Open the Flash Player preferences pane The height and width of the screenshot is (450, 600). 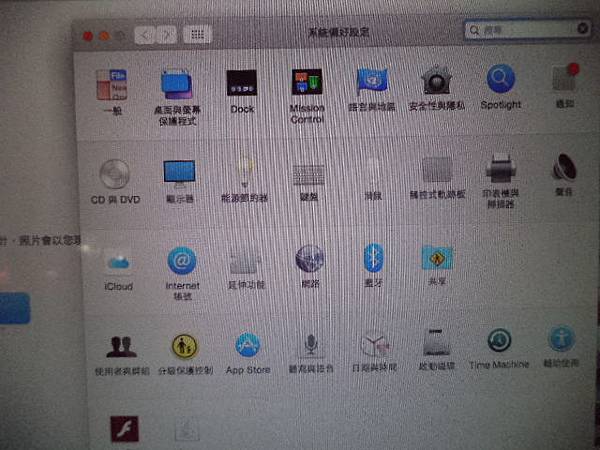coord(124,429)
